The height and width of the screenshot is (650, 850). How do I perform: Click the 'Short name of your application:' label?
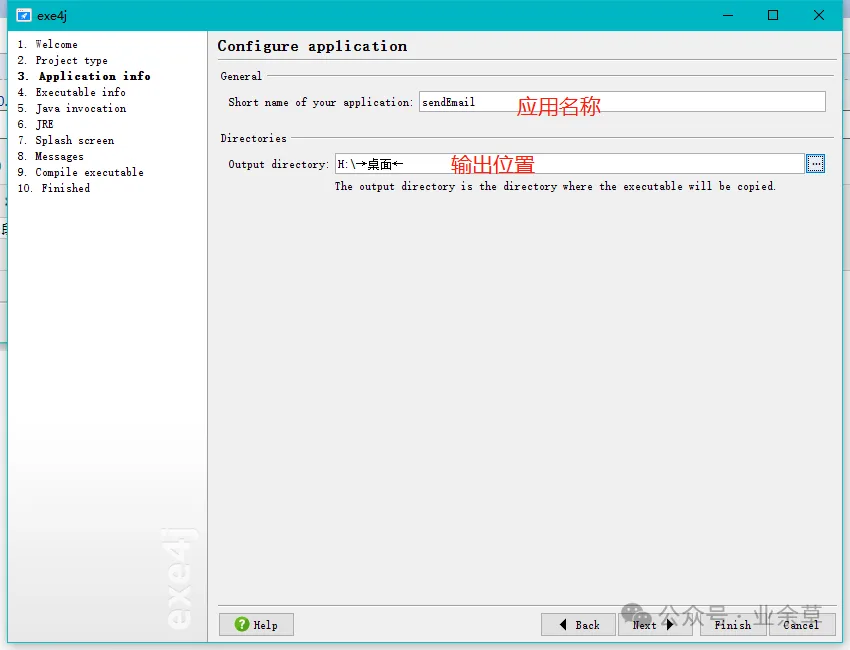click(x=320, y=102)
